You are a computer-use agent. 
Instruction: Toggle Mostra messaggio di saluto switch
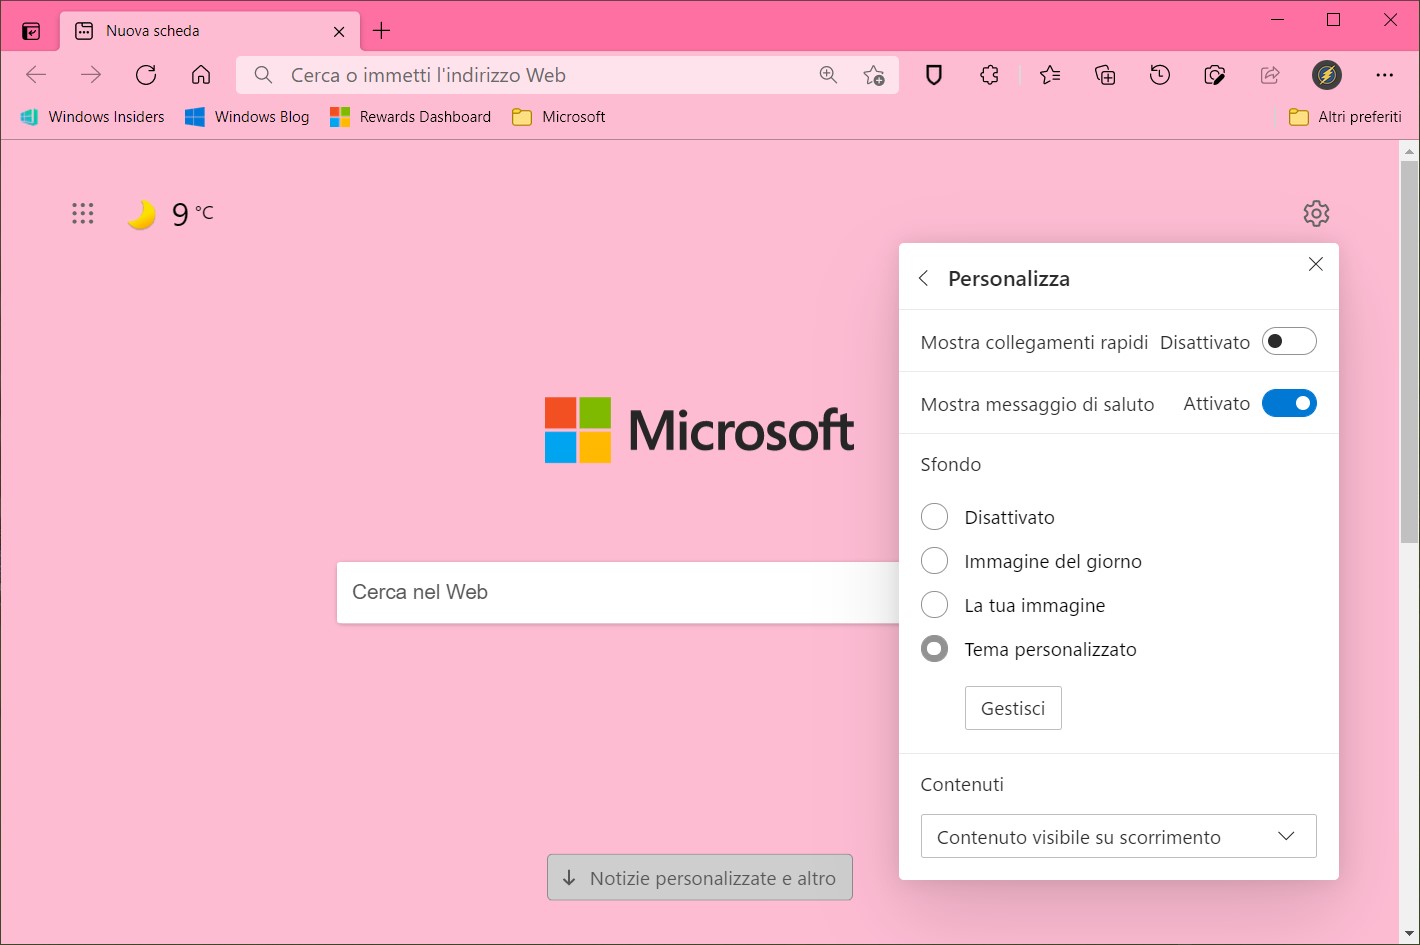[x=1289, y=404]
